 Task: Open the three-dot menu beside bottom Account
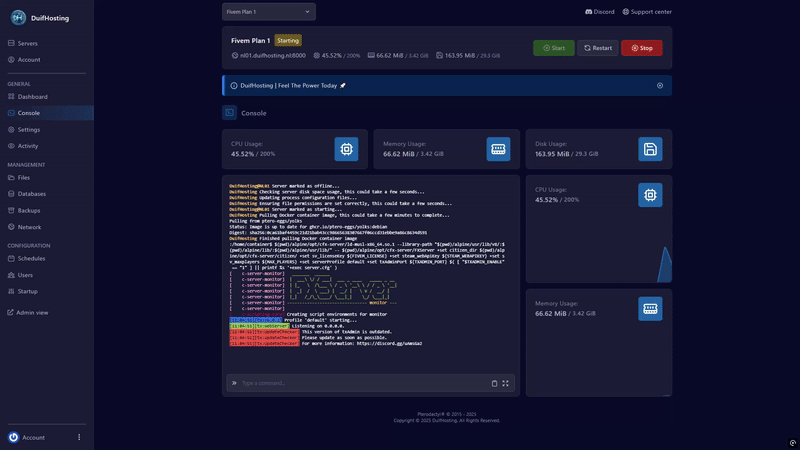79,437
